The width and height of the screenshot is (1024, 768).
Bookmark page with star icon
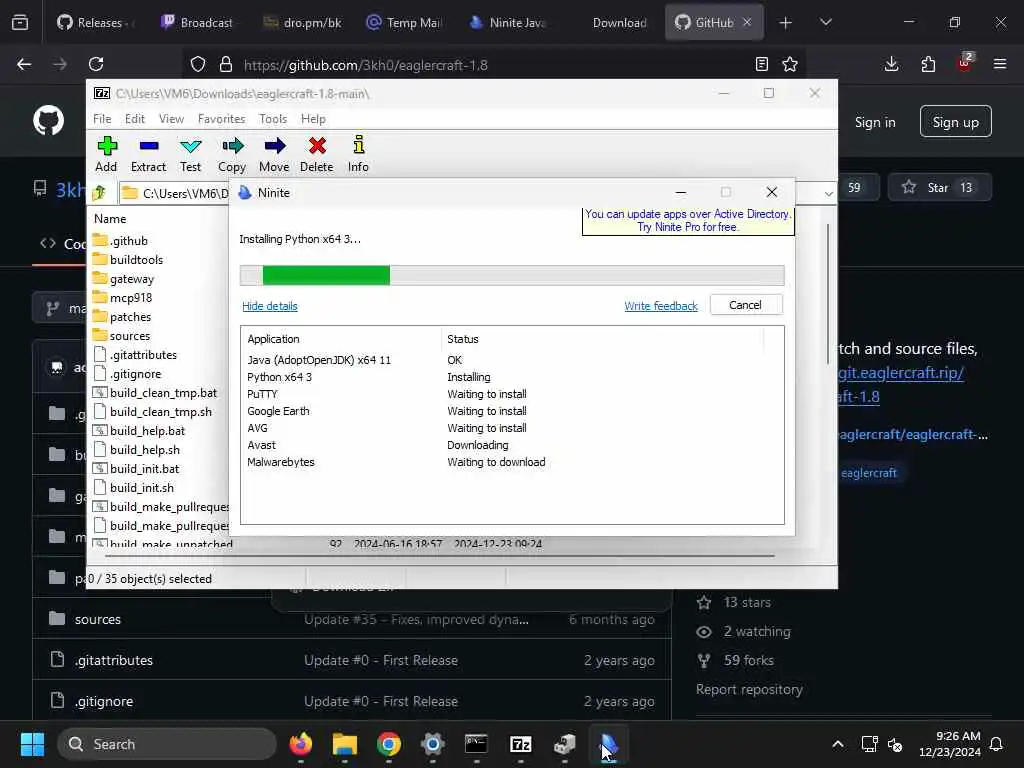click(790, 64)
